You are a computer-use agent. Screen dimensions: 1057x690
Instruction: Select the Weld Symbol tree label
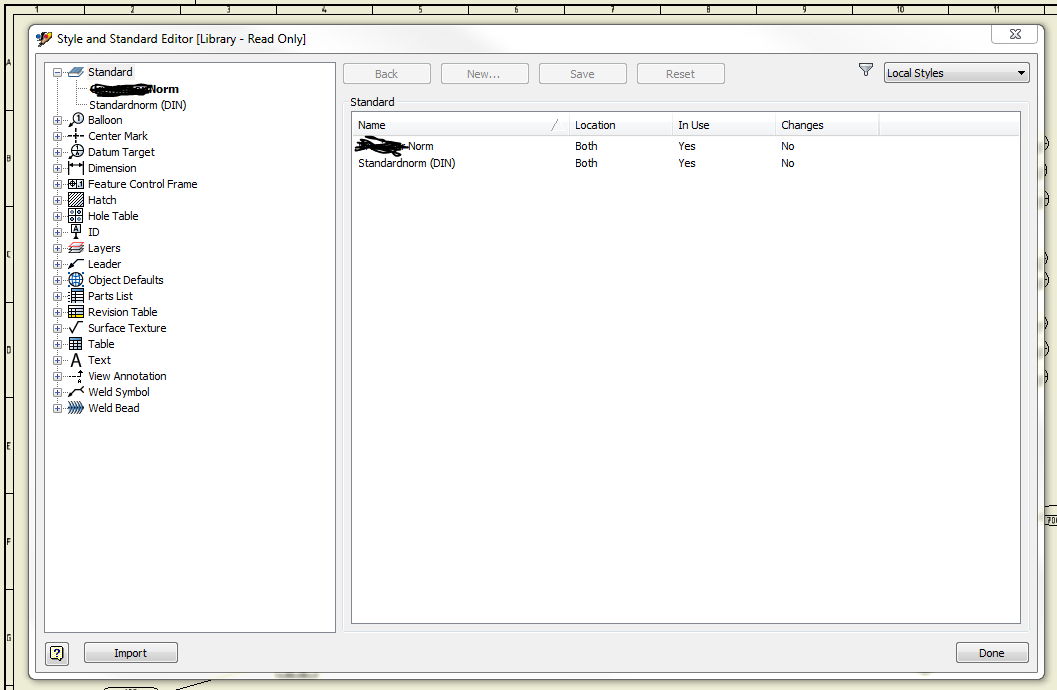119,392
